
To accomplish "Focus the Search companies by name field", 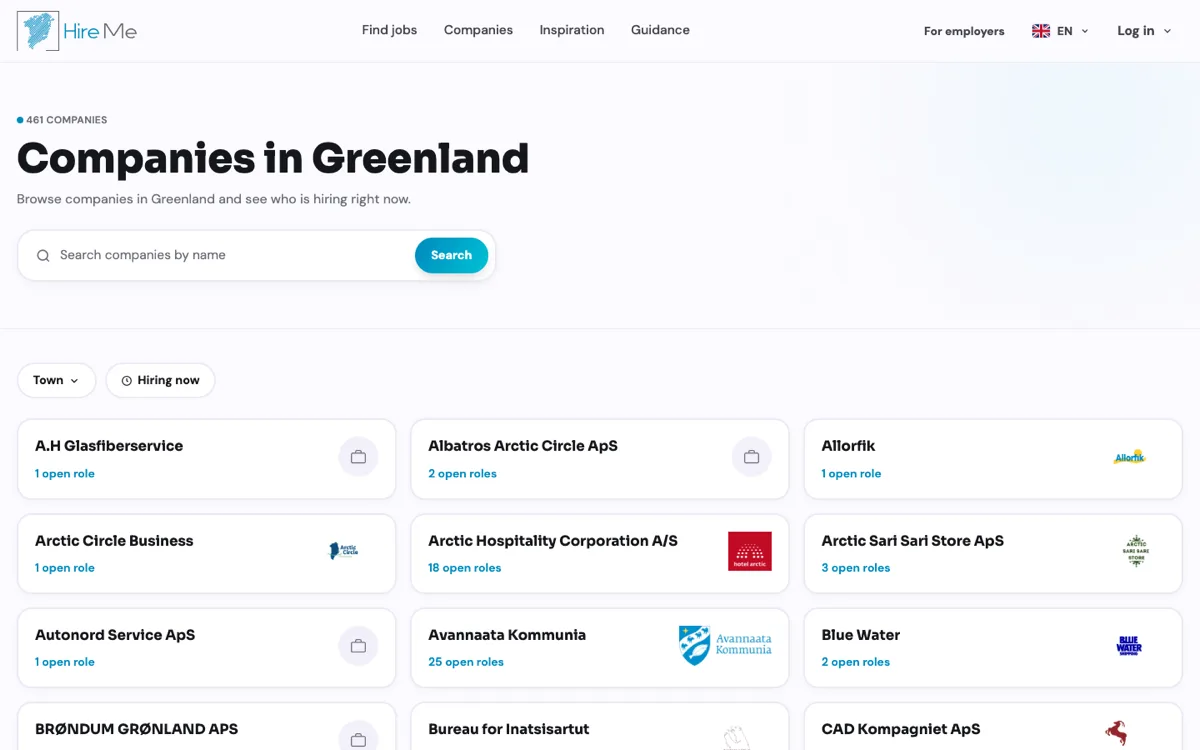I will [235, 255].
